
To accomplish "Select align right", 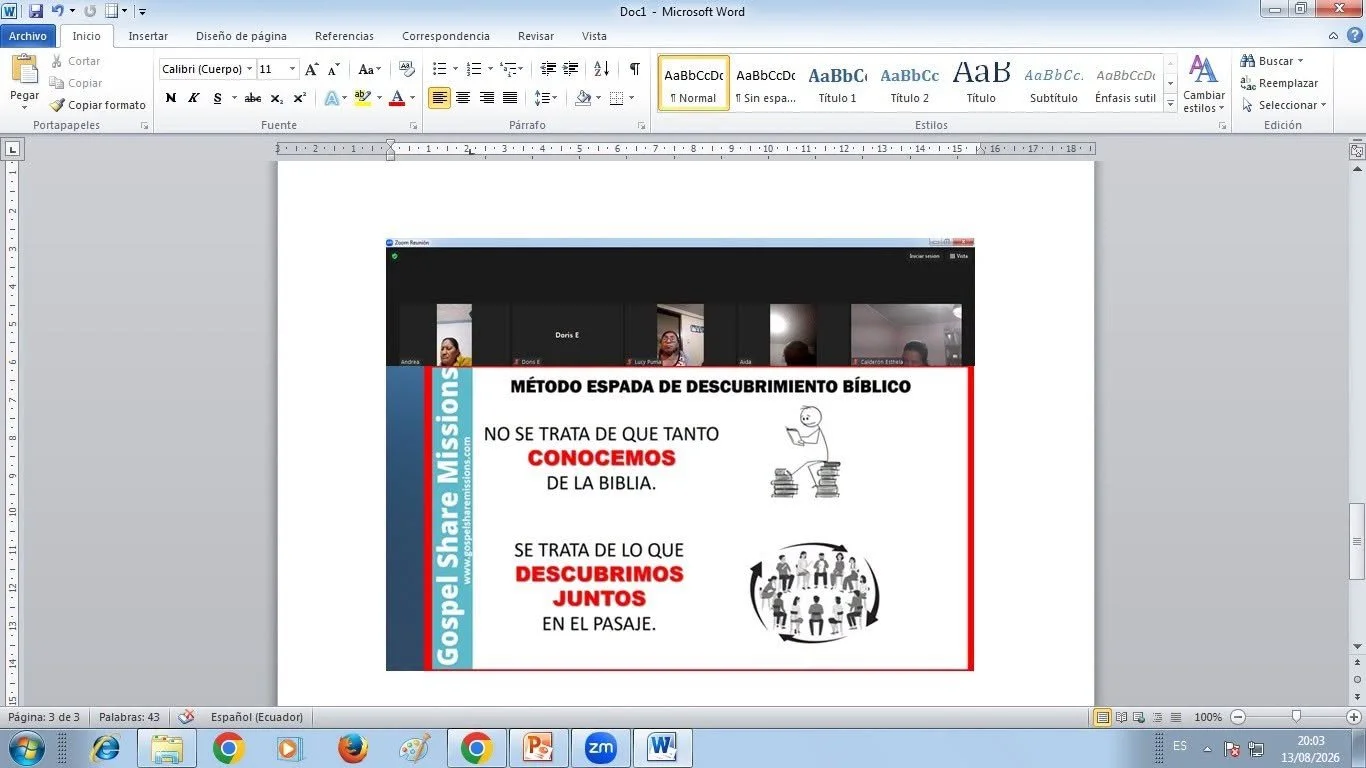I will (x=486, y=98).
